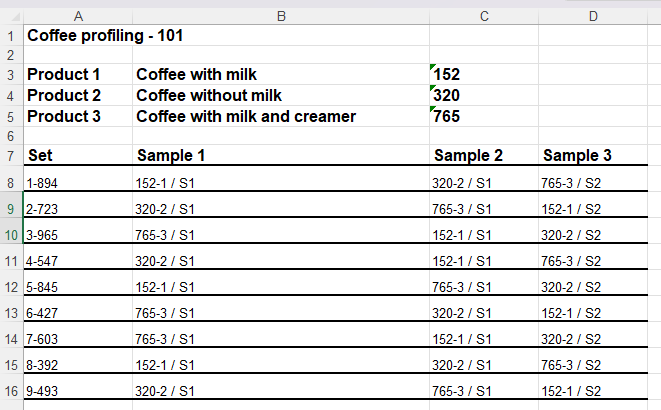The image size is (661, 410).
Task: Select row 1 header
Action: (11, 36)
